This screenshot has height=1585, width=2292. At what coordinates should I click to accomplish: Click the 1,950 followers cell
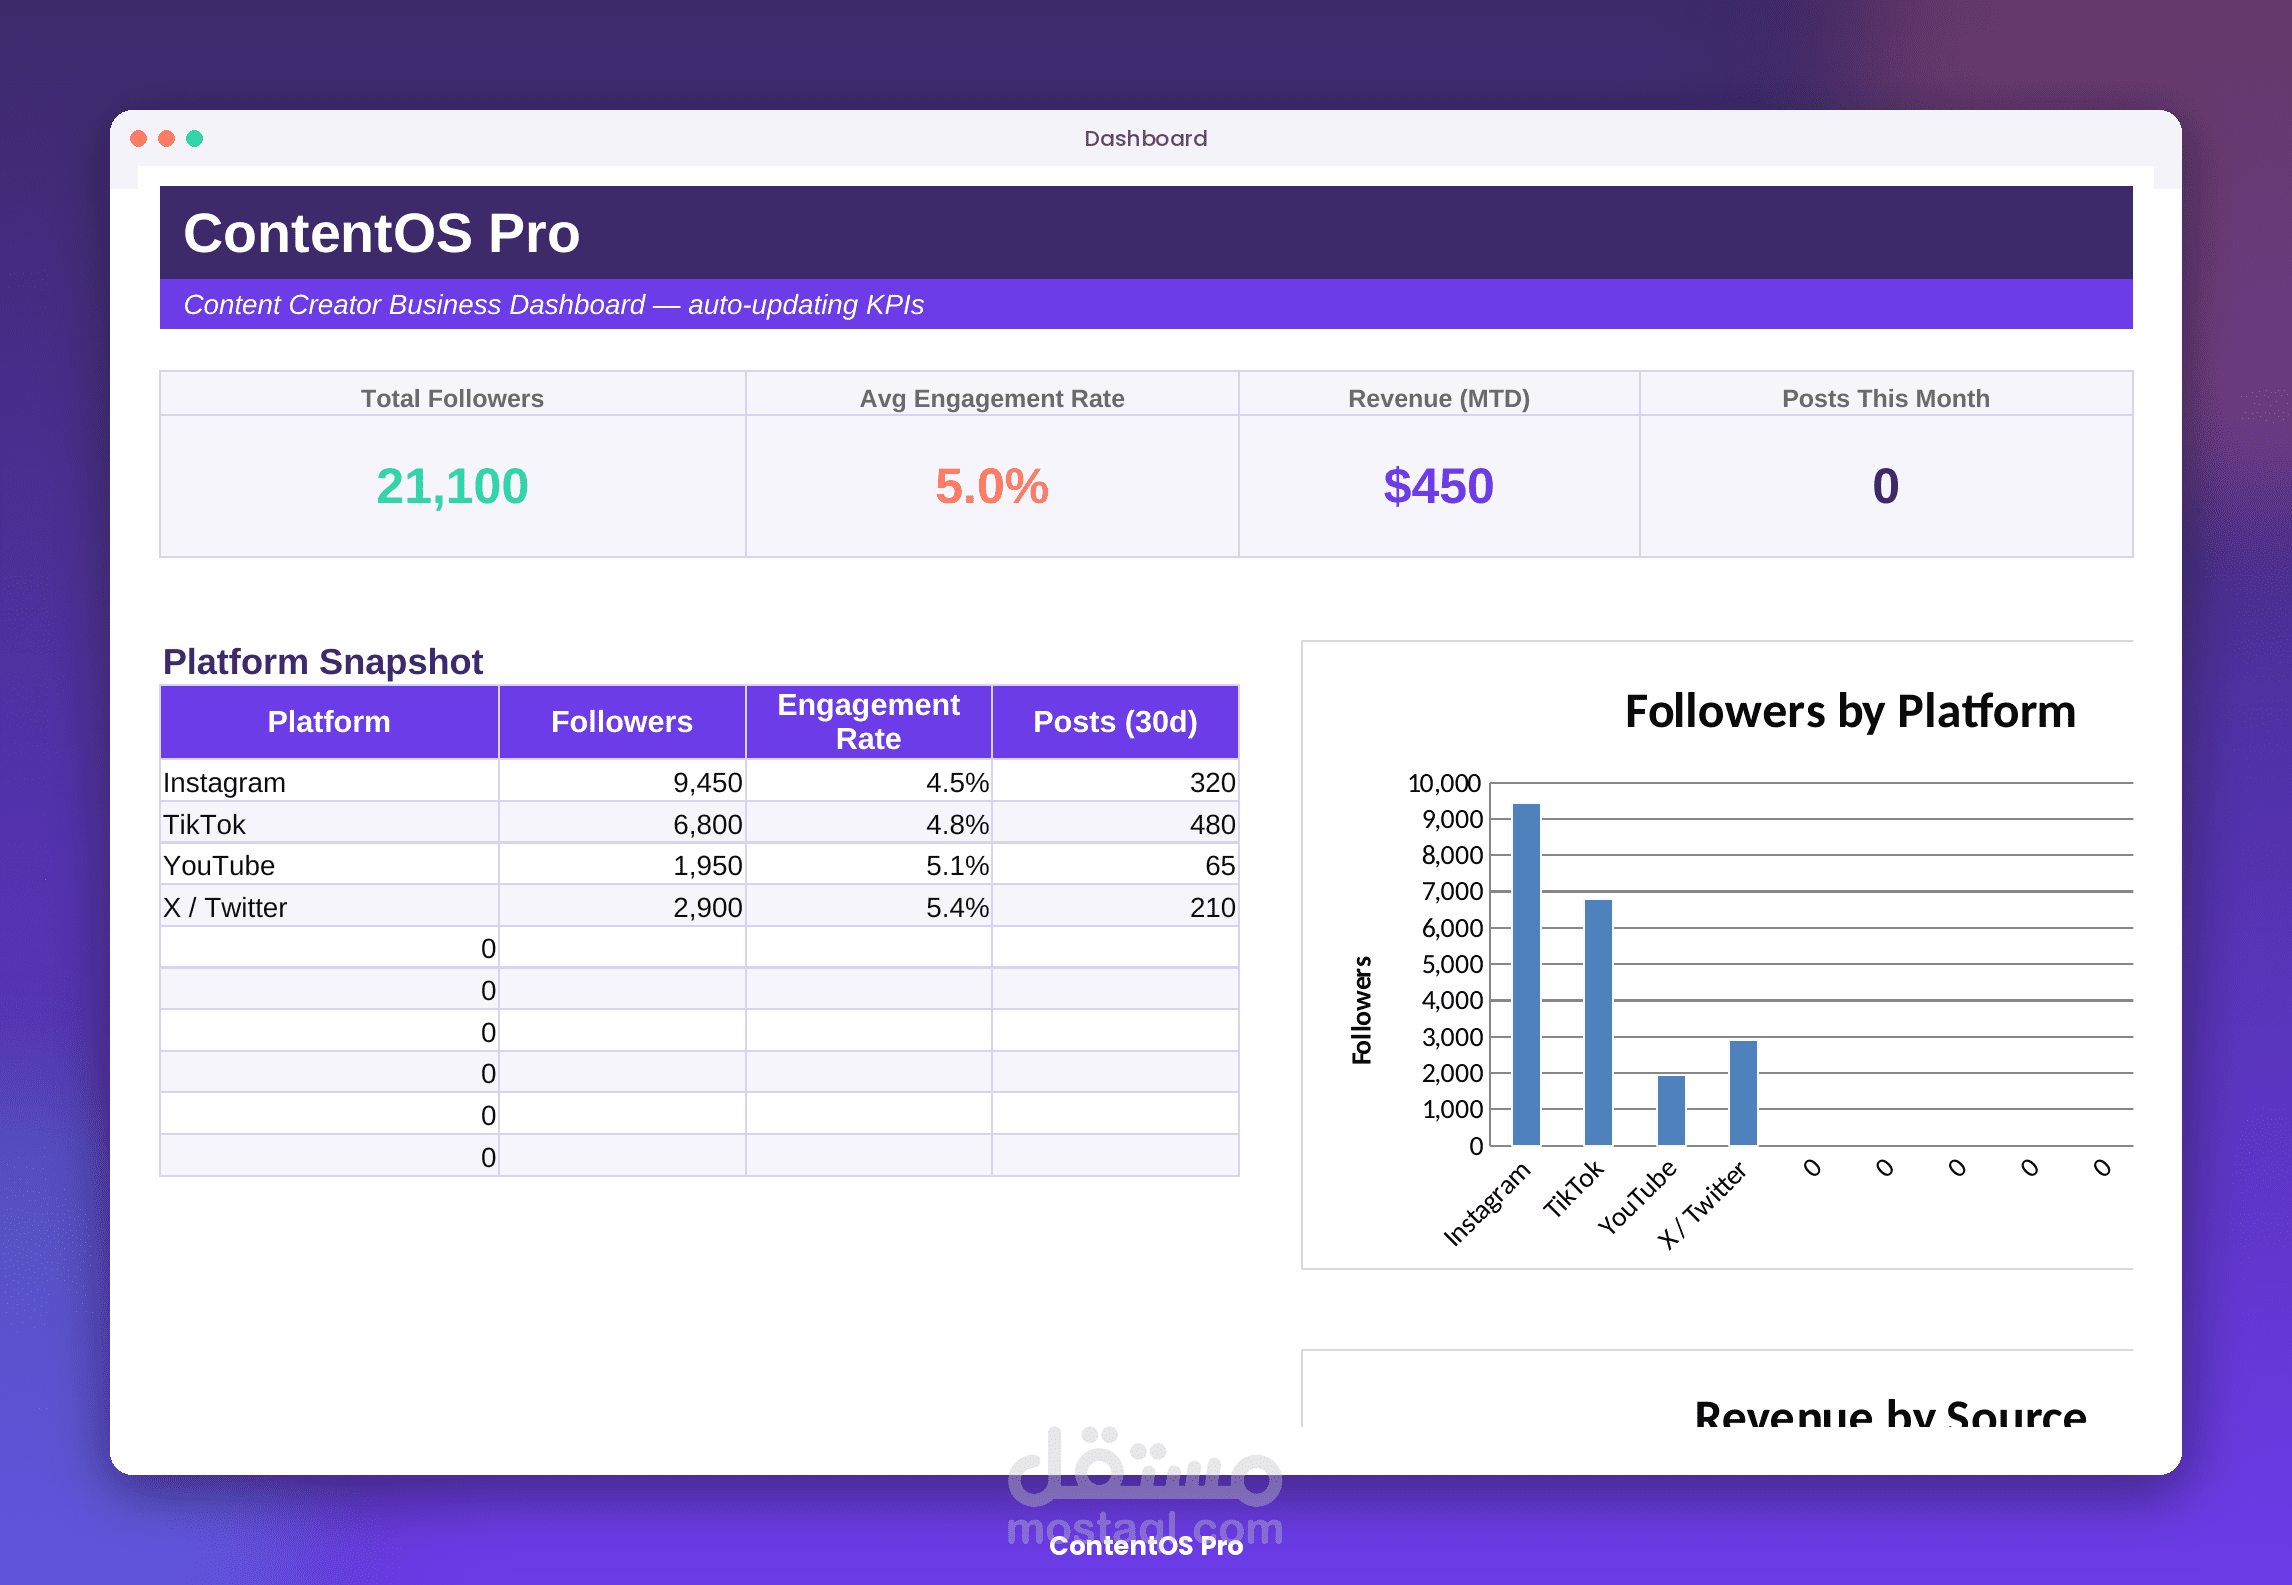[622, 865]
